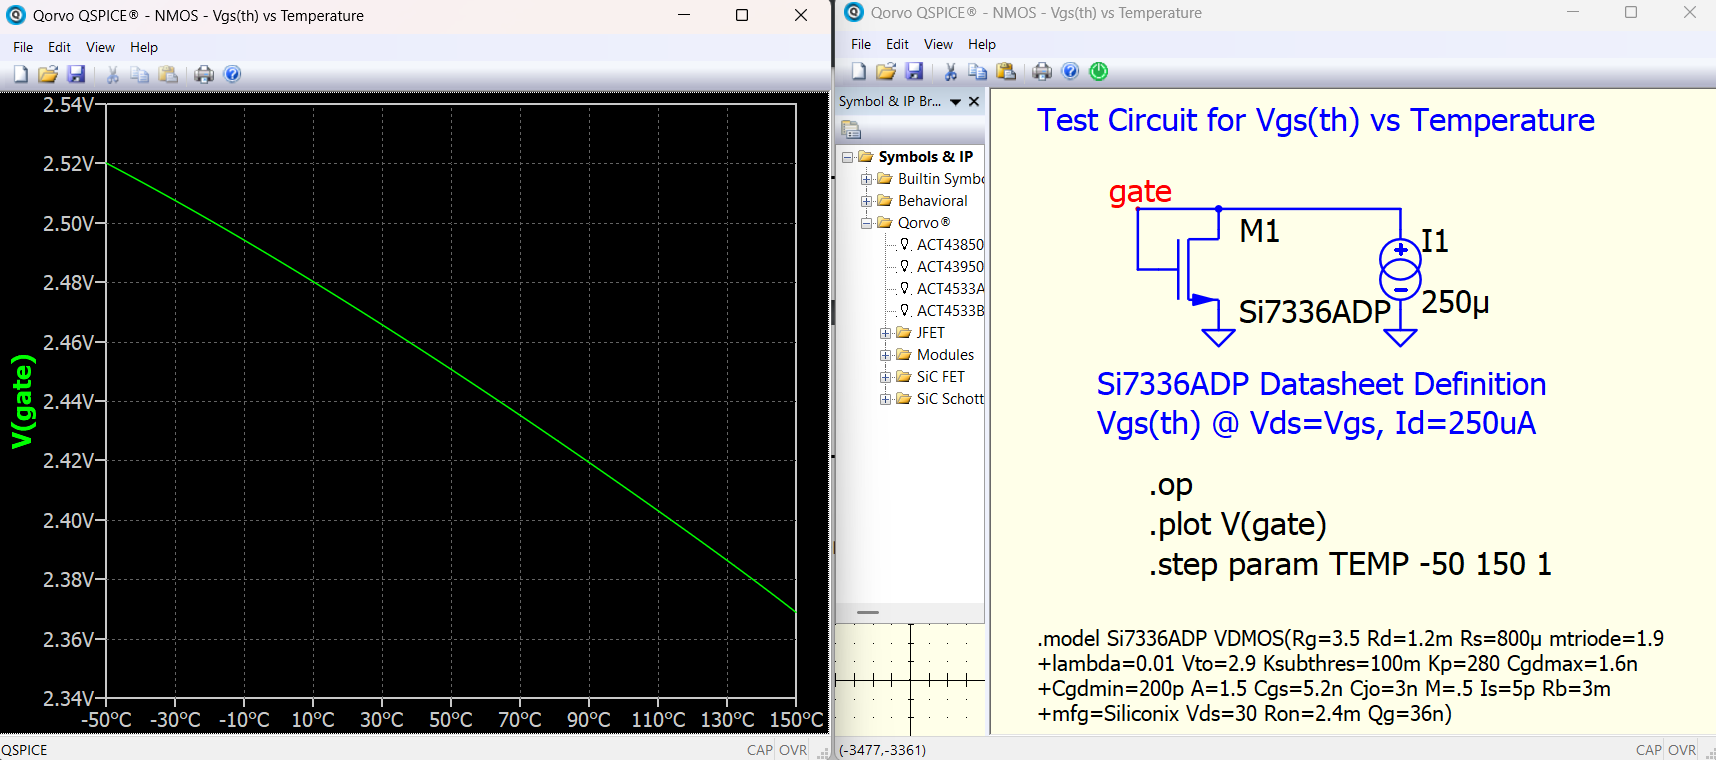Click the Si7336ADP Datasheet Definition text

[1321, 384]
